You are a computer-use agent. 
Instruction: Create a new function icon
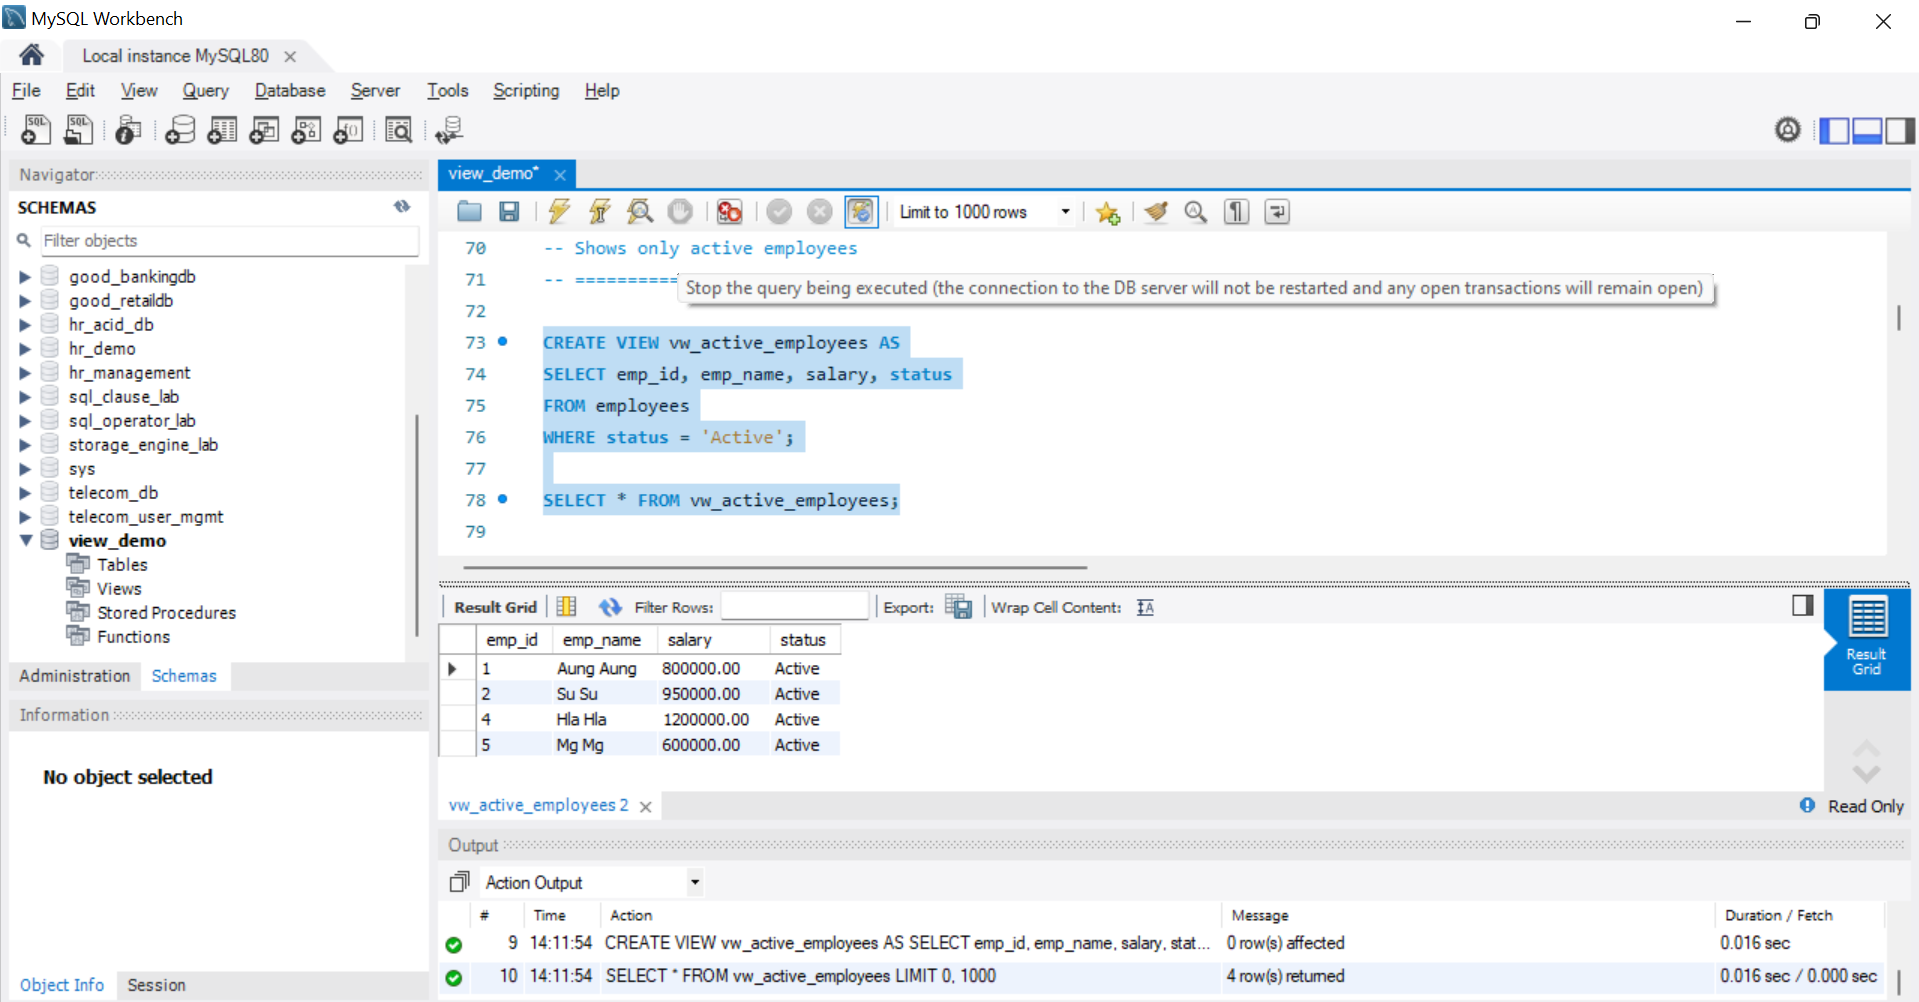pyautogui.click(x=348, y=129)
